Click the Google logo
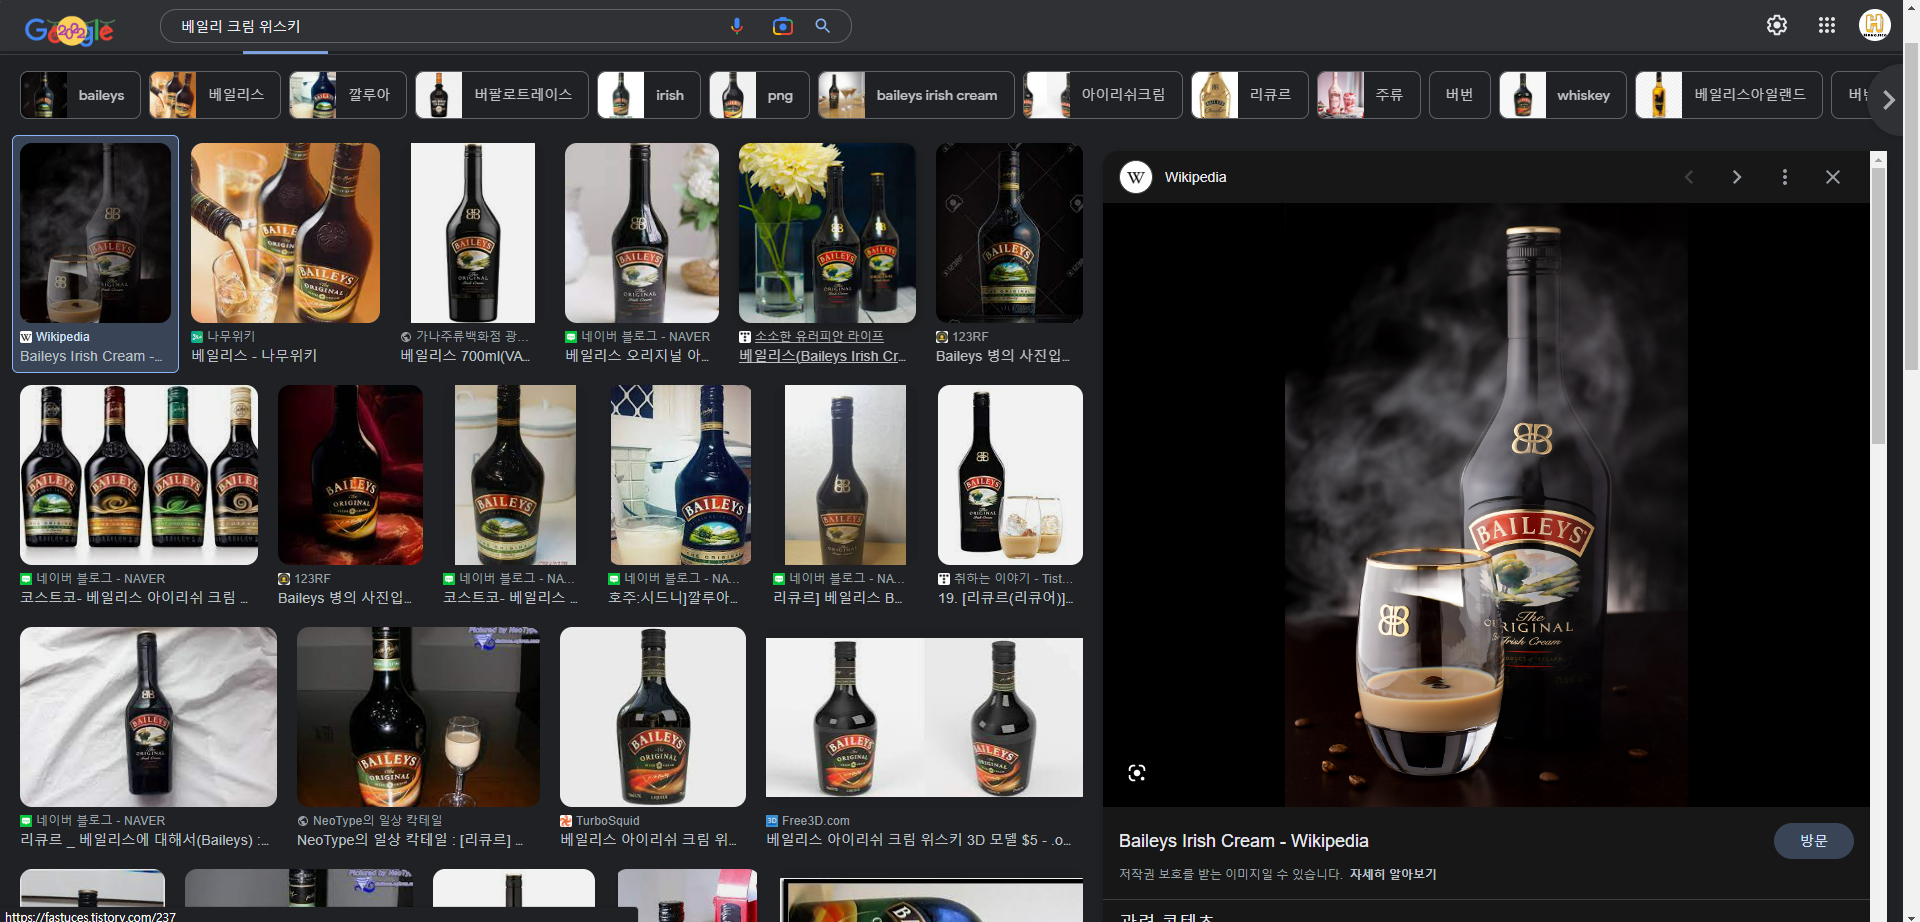 coord(69,31)
